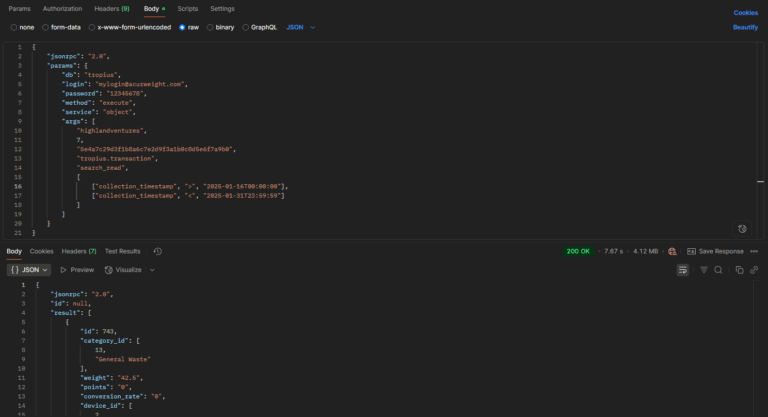
Task: Click the "result" key in response
Action: (65, 313)
